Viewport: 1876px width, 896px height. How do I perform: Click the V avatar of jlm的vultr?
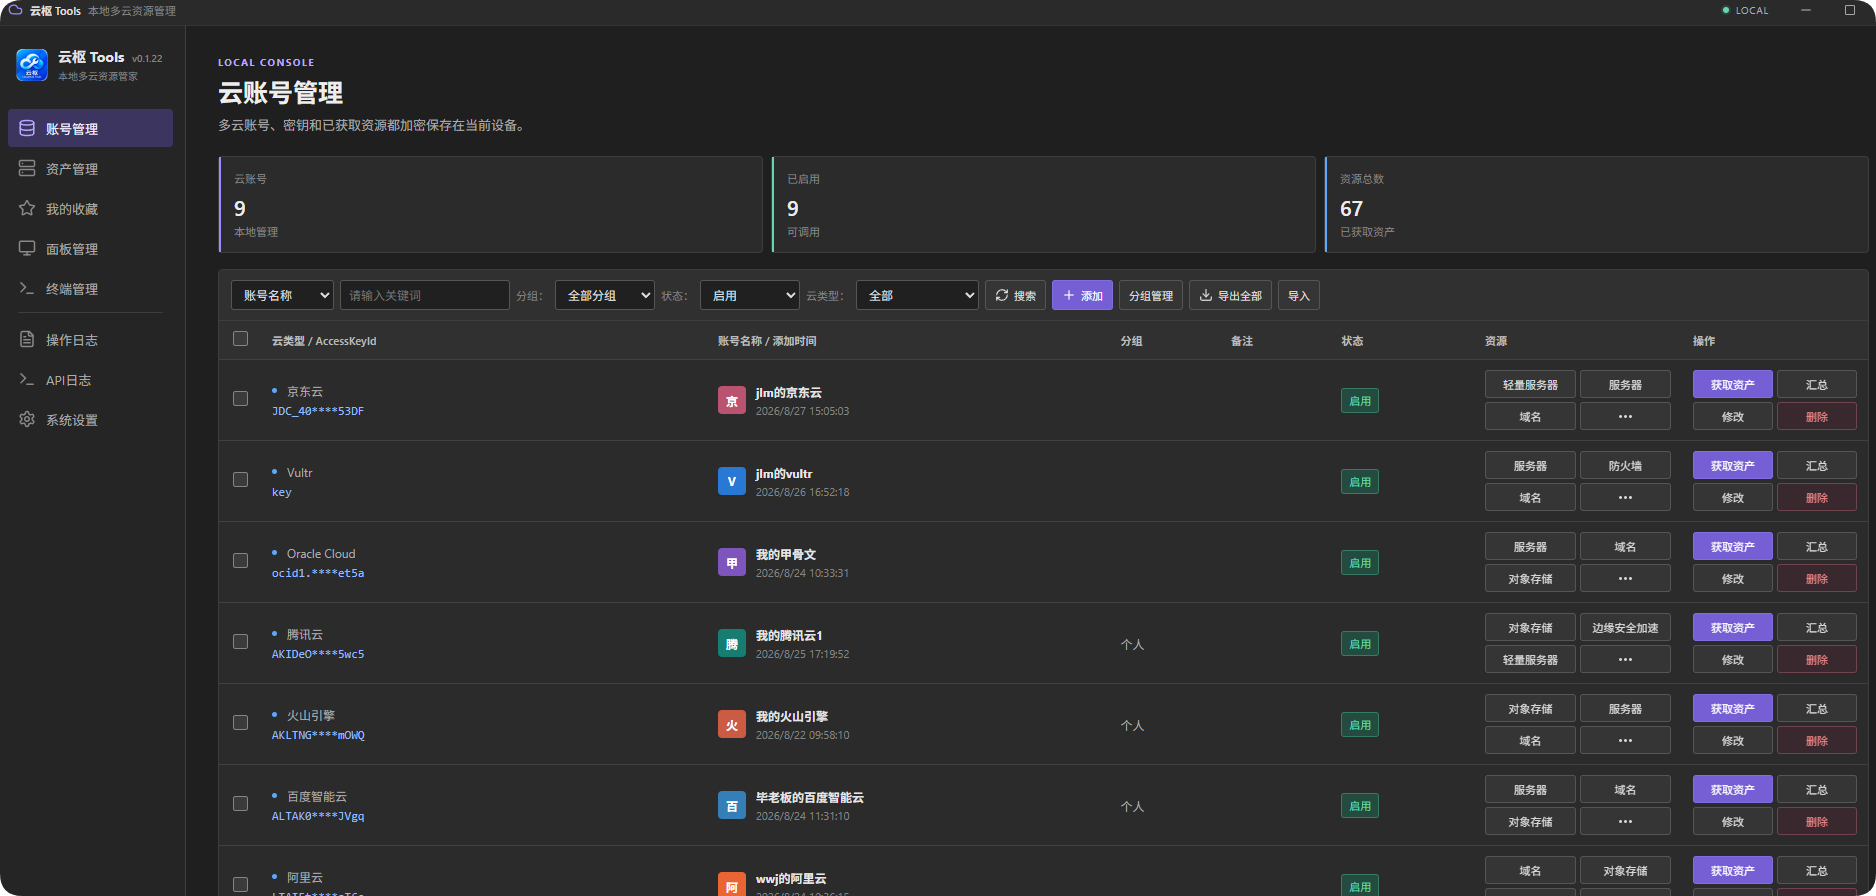[732, 481]
